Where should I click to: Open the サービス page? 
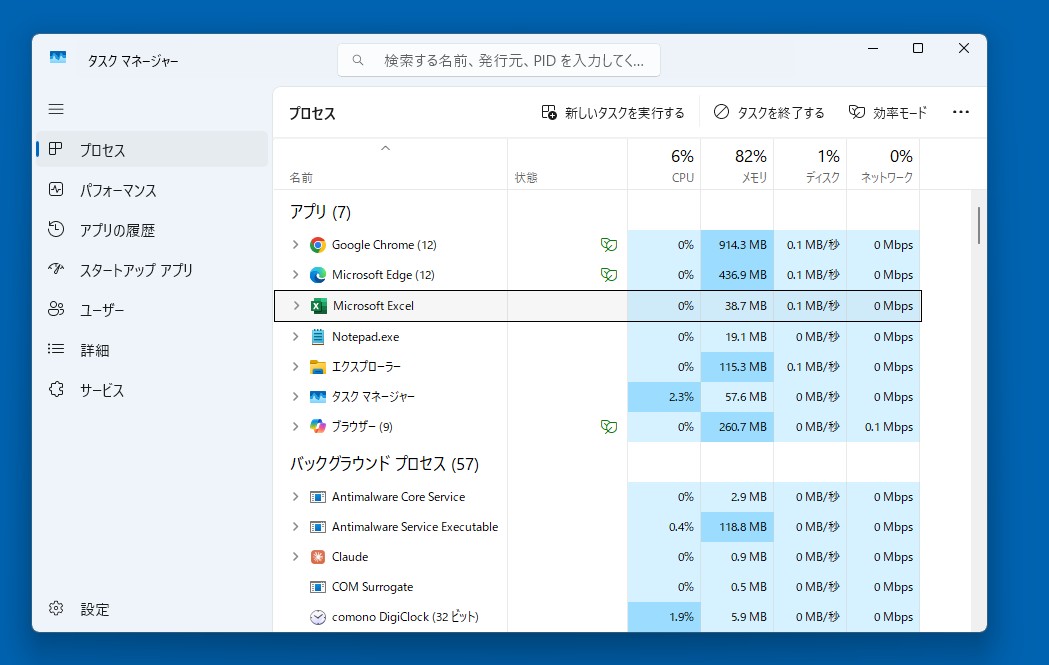point(153,390)
